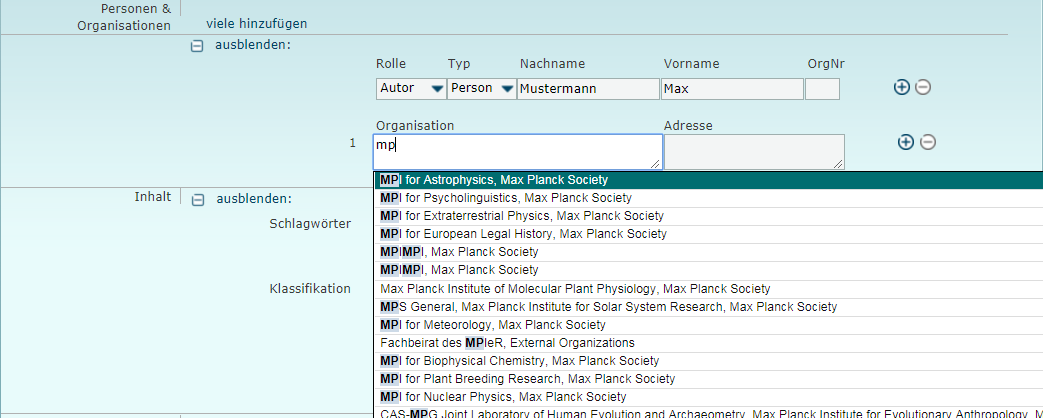Open the Typ dropdown showing Person
Image resolution: width=1043 pixels, height=418 pixels.
(481, 88)
